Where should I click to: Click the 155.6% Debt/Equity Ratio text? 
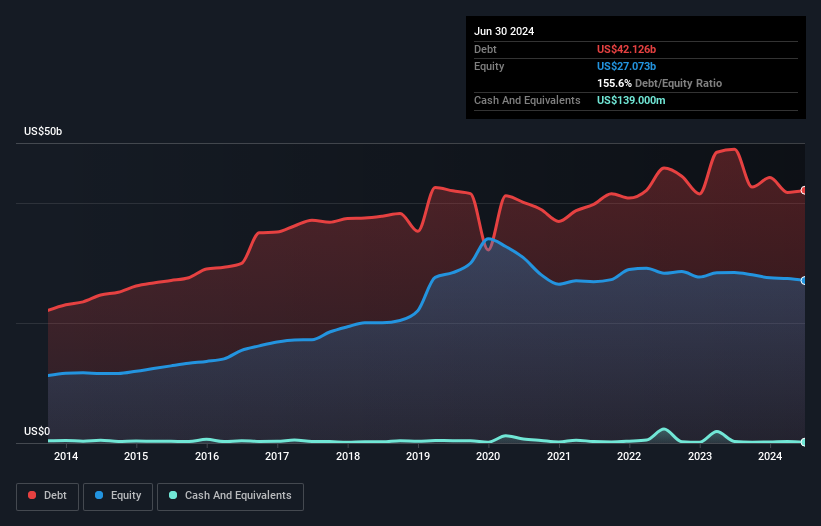coord(659,83)
